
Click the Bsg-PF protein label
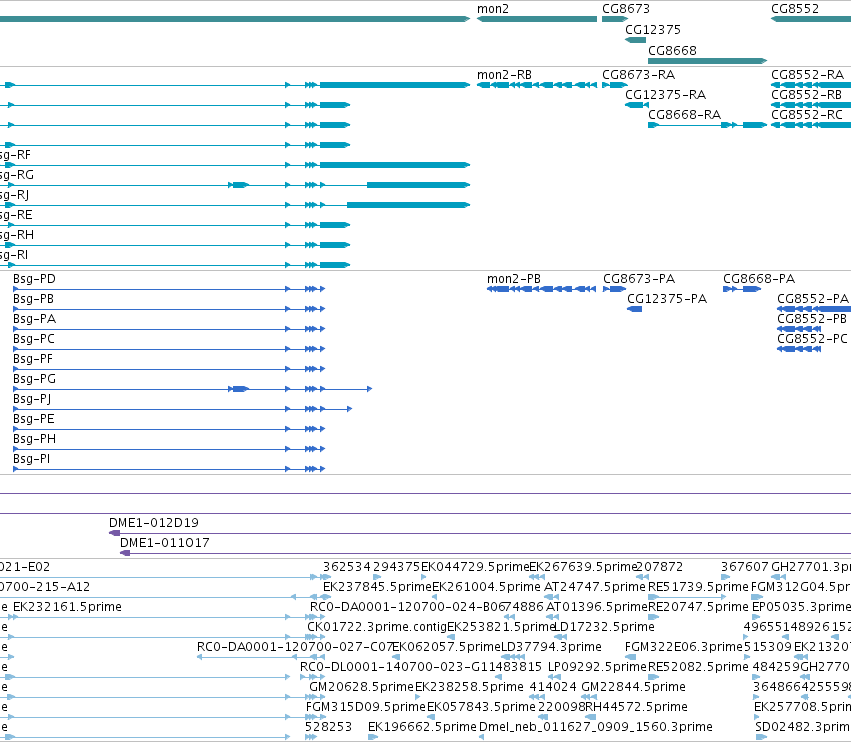[x=33, y=359]
